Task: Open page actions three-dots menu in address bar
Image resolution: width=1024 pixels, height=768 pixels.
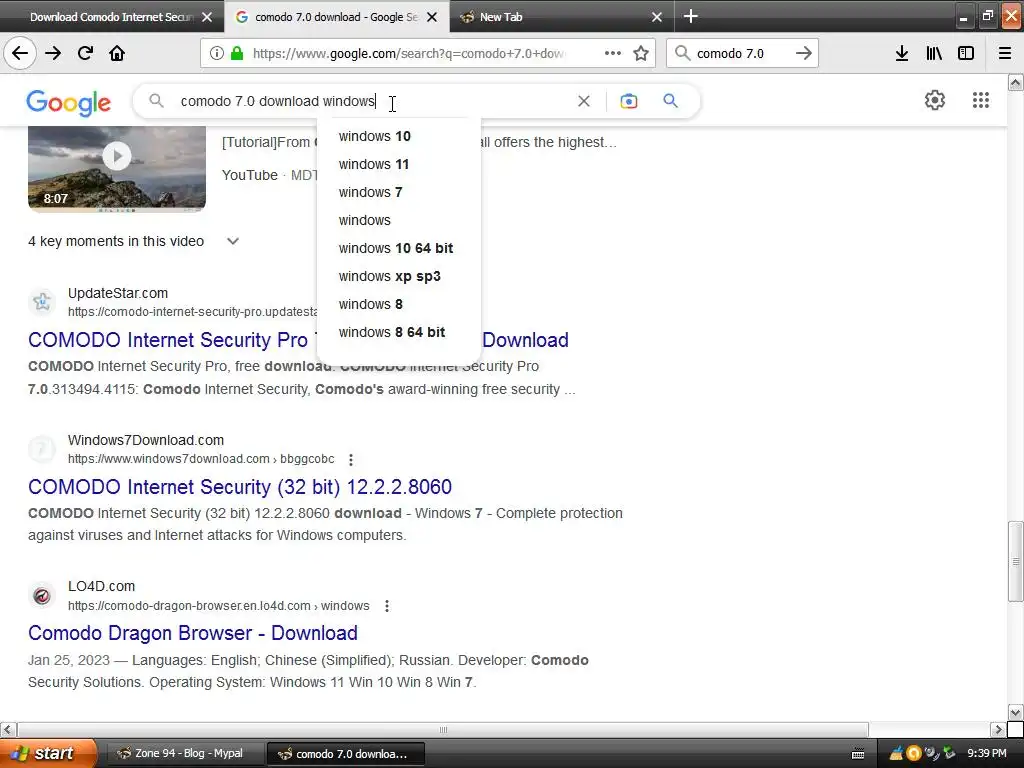Action: 613,53
